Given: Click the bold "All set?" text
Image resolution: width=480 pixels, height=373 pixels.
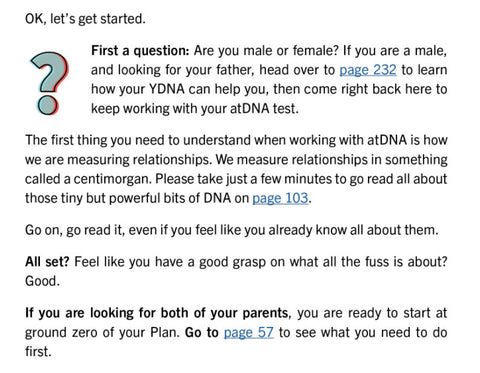Looking at the screenshot, I should tap(47, 262).
